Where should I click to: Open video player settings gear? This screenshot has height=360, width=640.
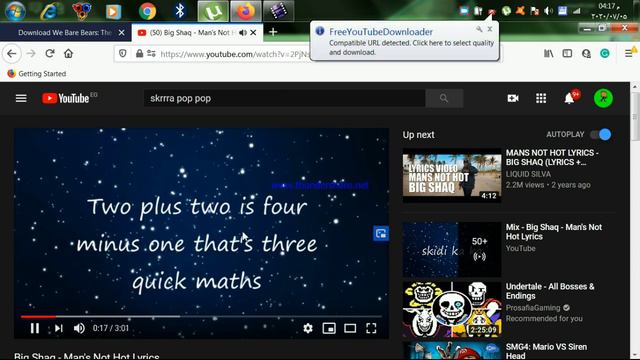pos(308,328)
